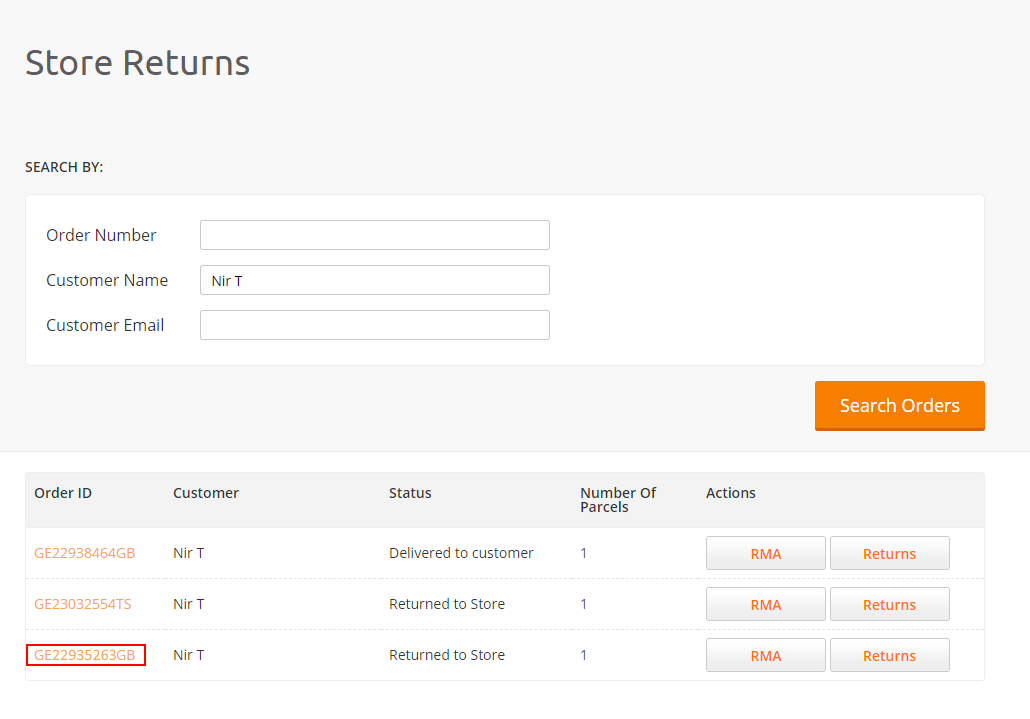Screen dimensions: 1030x719
Task: Open order GE23032554TS link
Action: (x=83, y=604)
